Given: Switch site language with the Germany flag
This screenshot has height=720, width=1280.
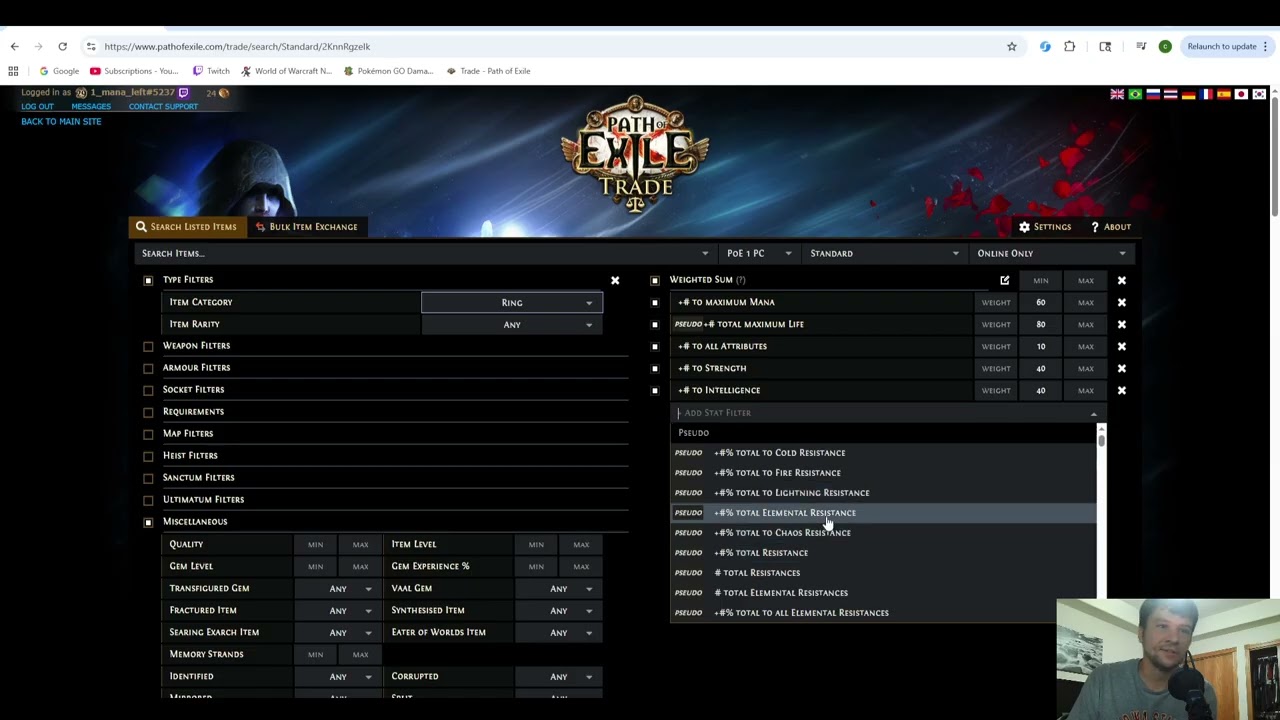Looking at the screenshot, I should [1188, 94].
